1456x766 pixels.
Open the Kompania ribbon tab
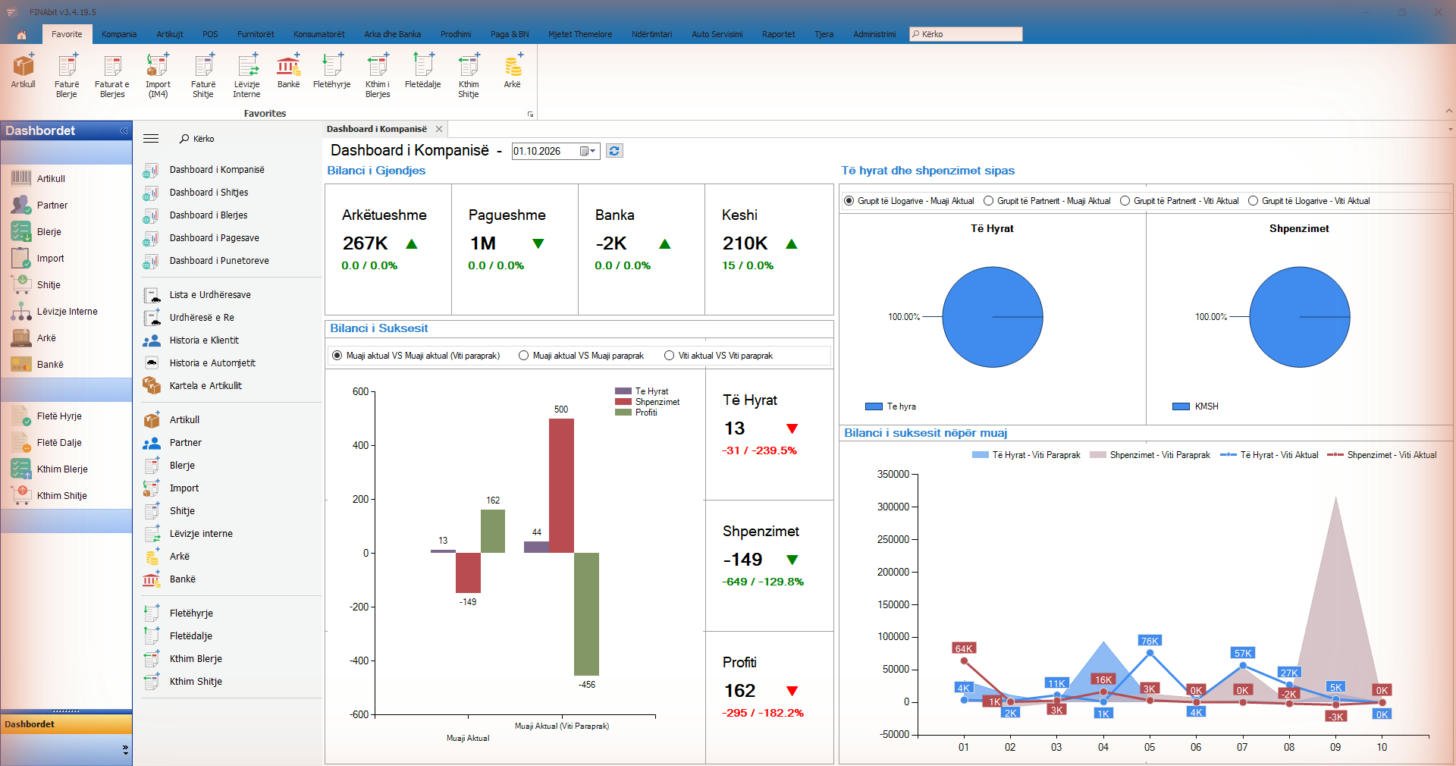point(119,34)
